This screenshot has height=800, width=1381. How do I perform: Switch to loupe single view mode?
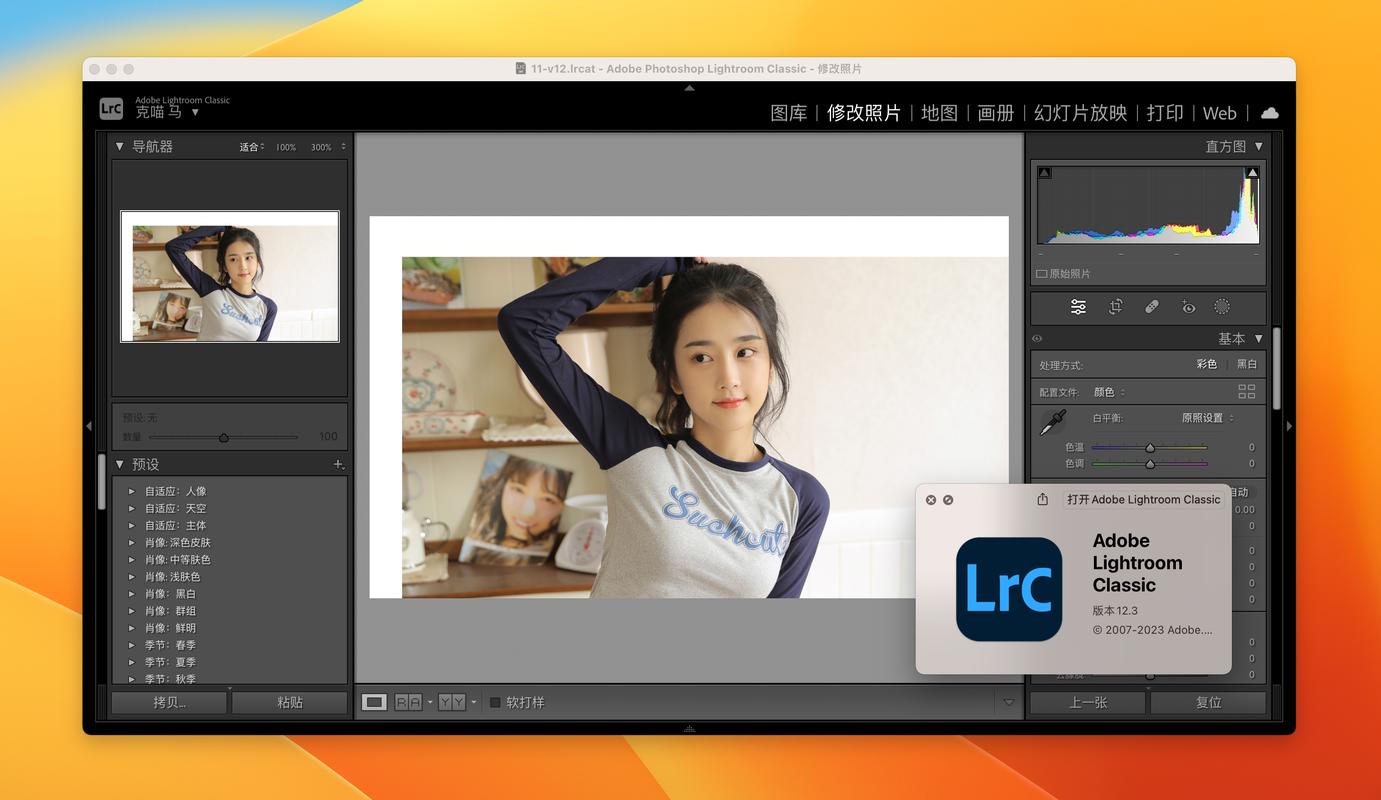click(x=374, y=702)
